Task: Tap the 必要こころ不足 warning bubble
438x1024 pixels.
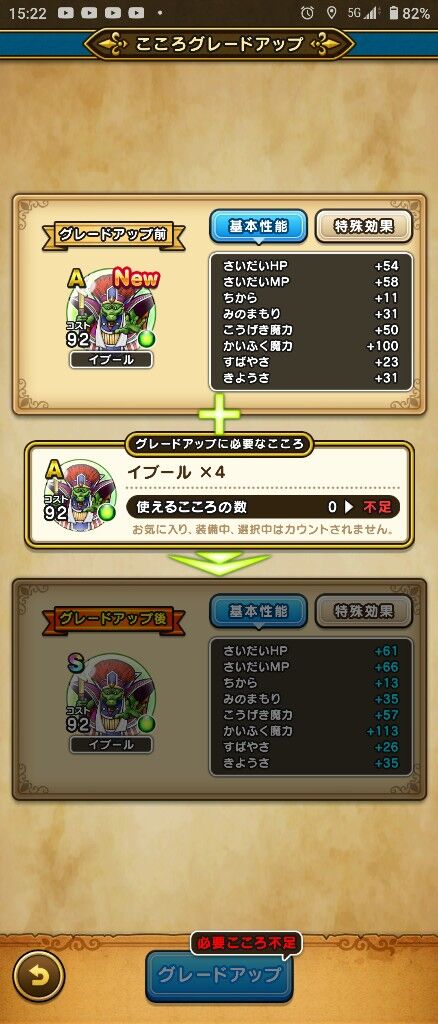Action: point(246,943)
